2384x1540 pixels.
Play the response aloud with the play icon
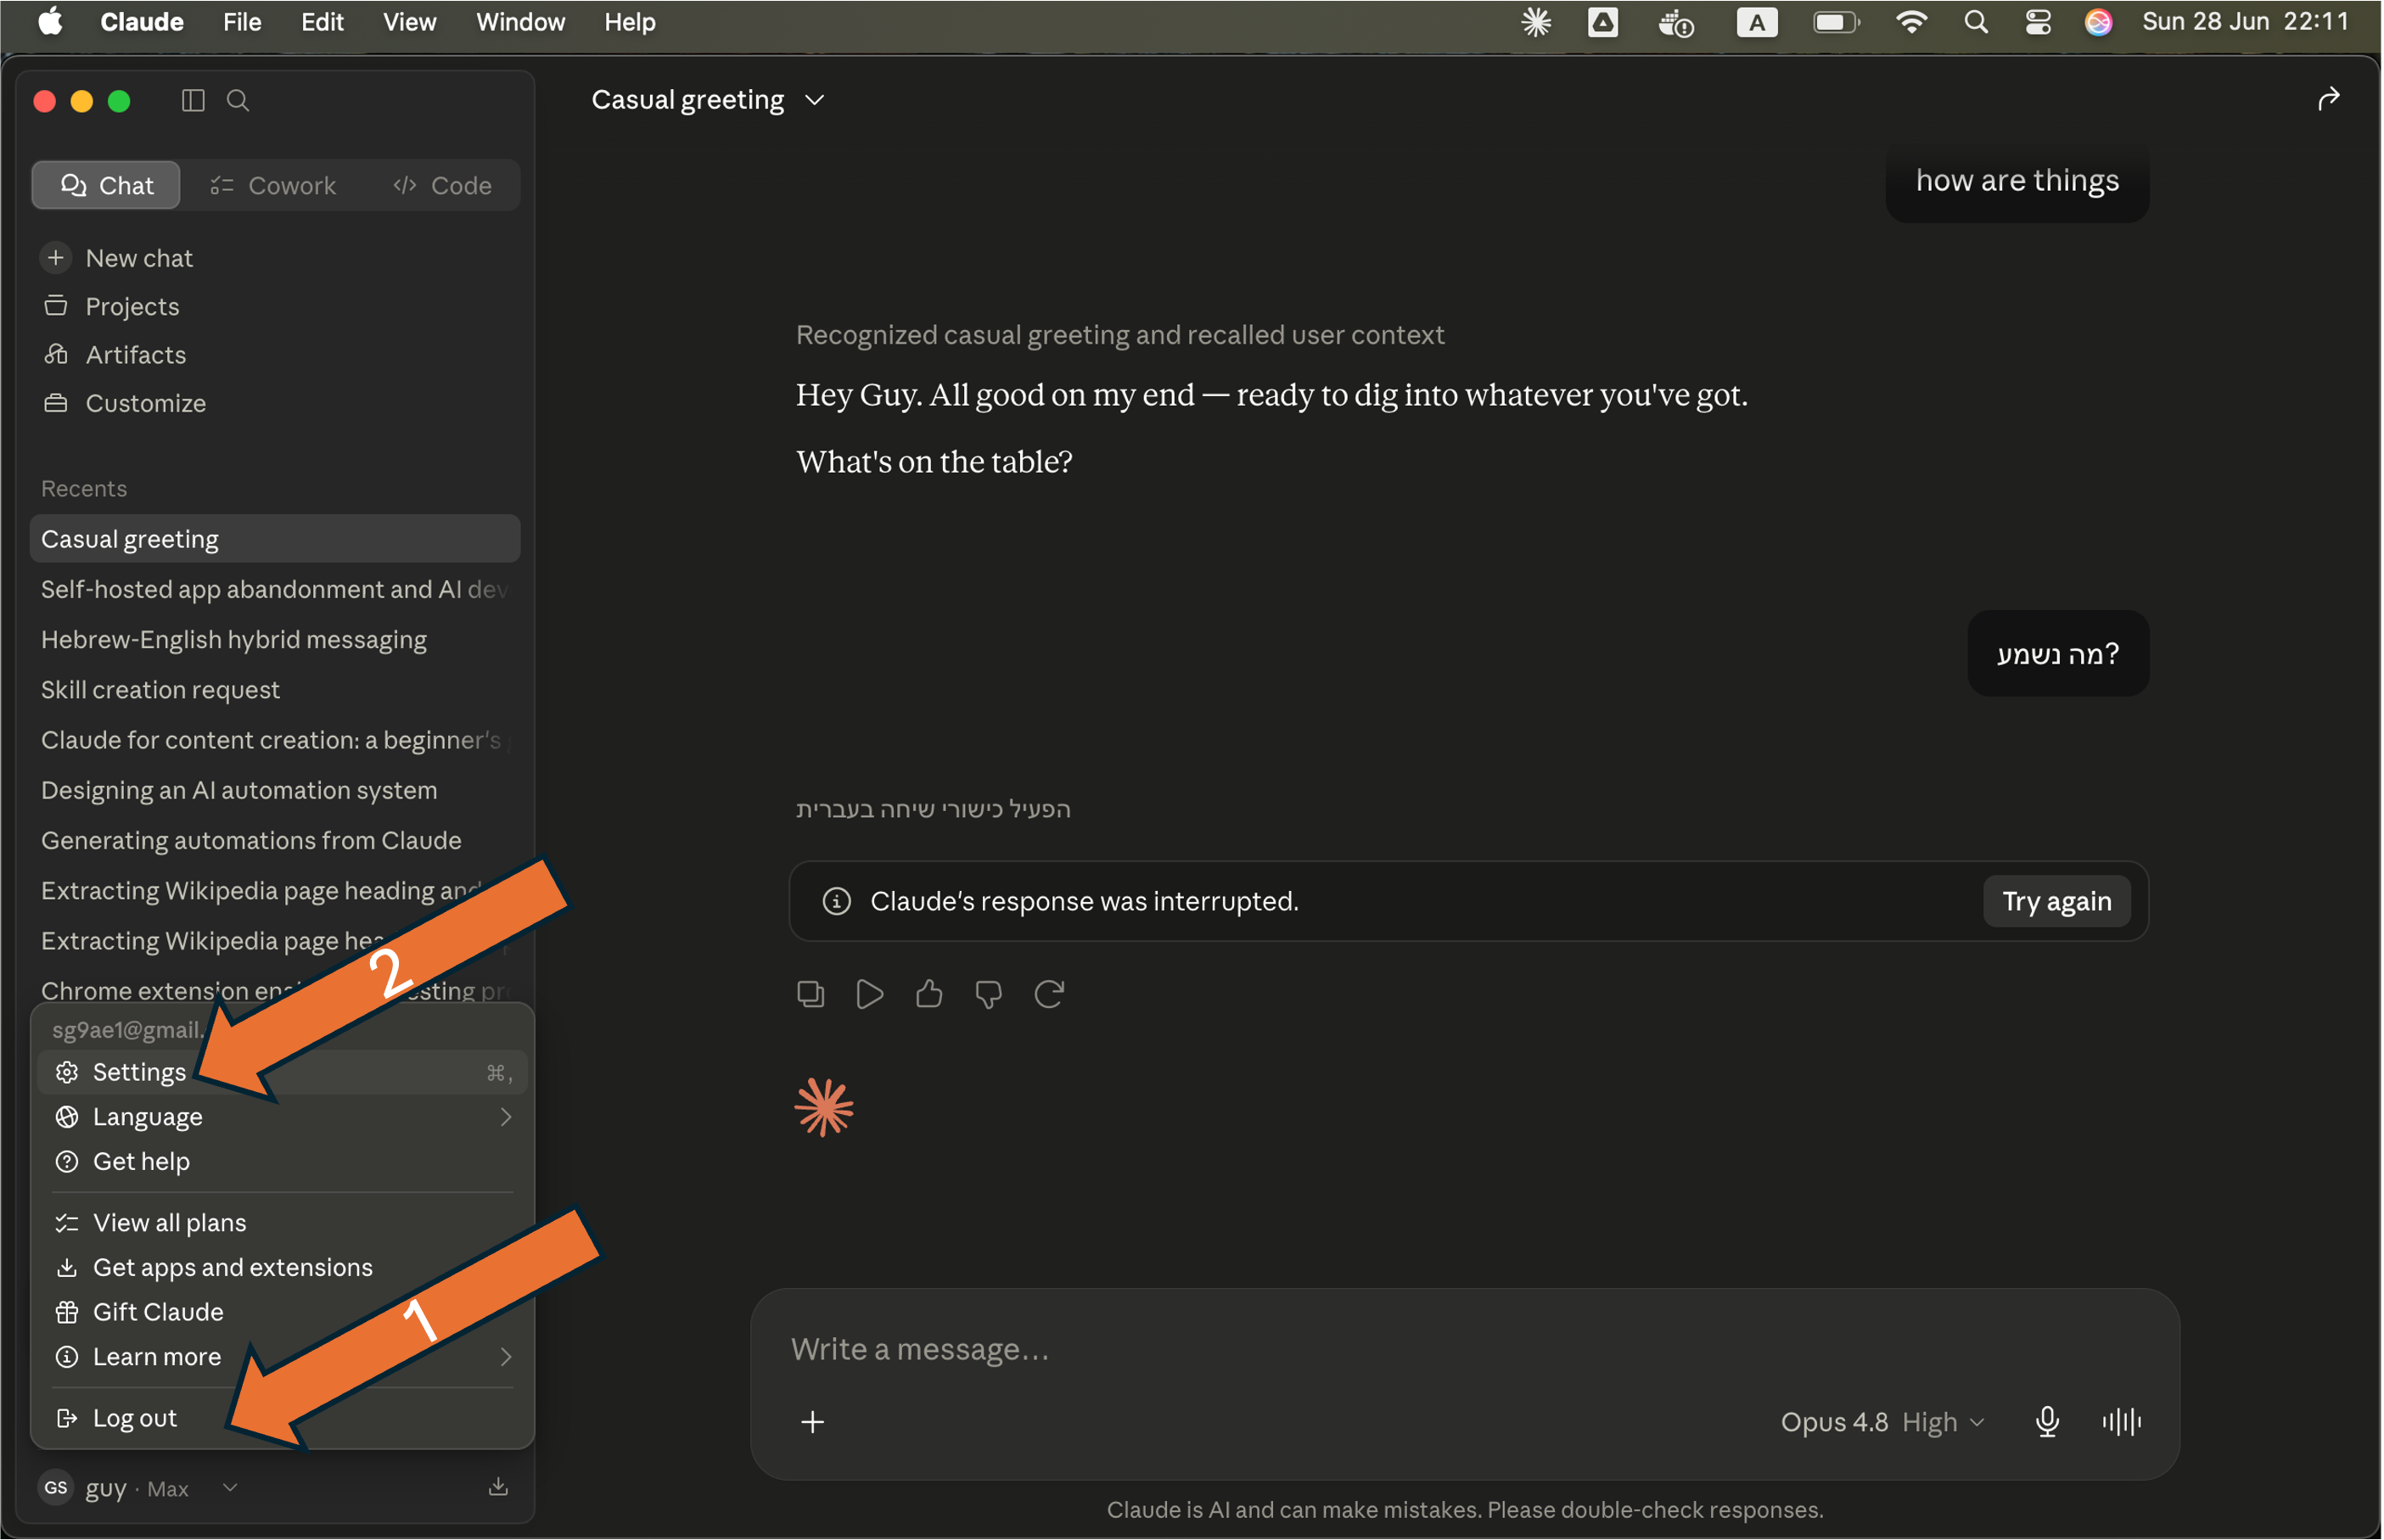[x=870, y=994]
